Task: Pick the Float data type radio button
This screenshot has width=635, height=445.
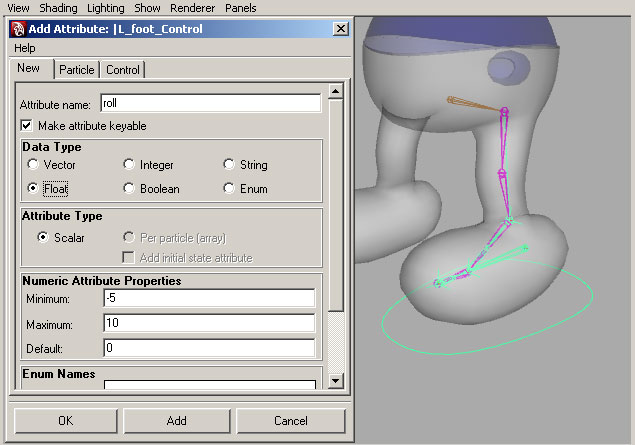Action: tap(34, 188)
